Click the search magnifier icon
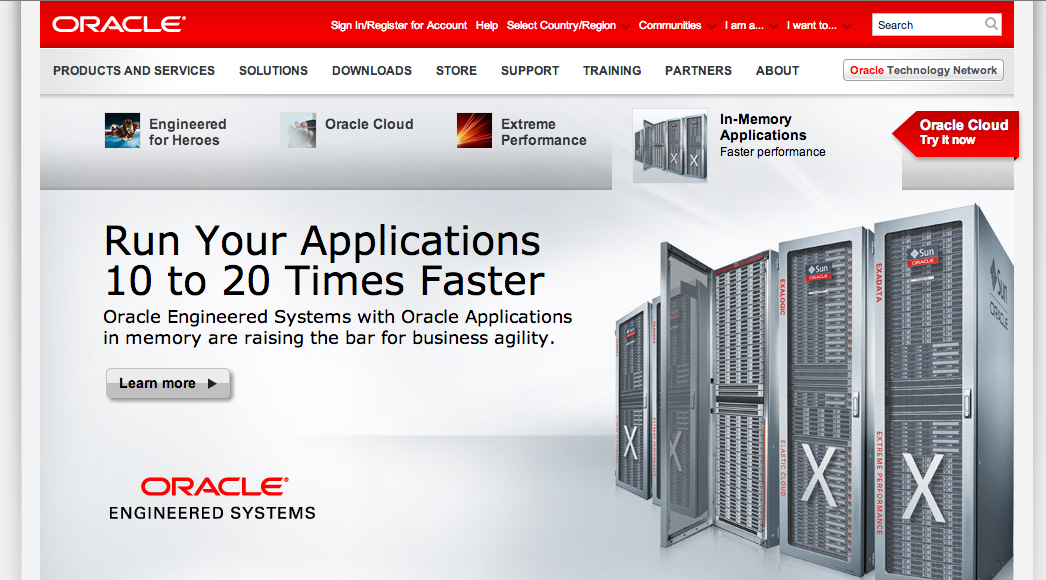The image size is (1046, 580). 991,24
